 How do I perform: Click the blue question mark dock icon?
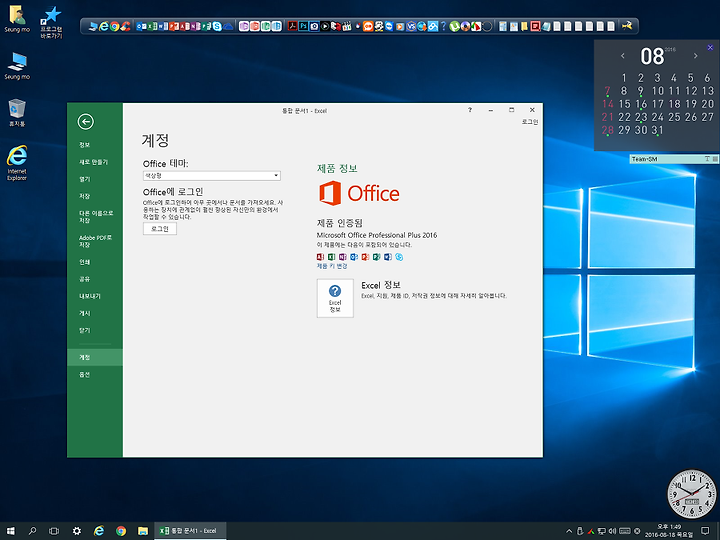pos(443,26)
